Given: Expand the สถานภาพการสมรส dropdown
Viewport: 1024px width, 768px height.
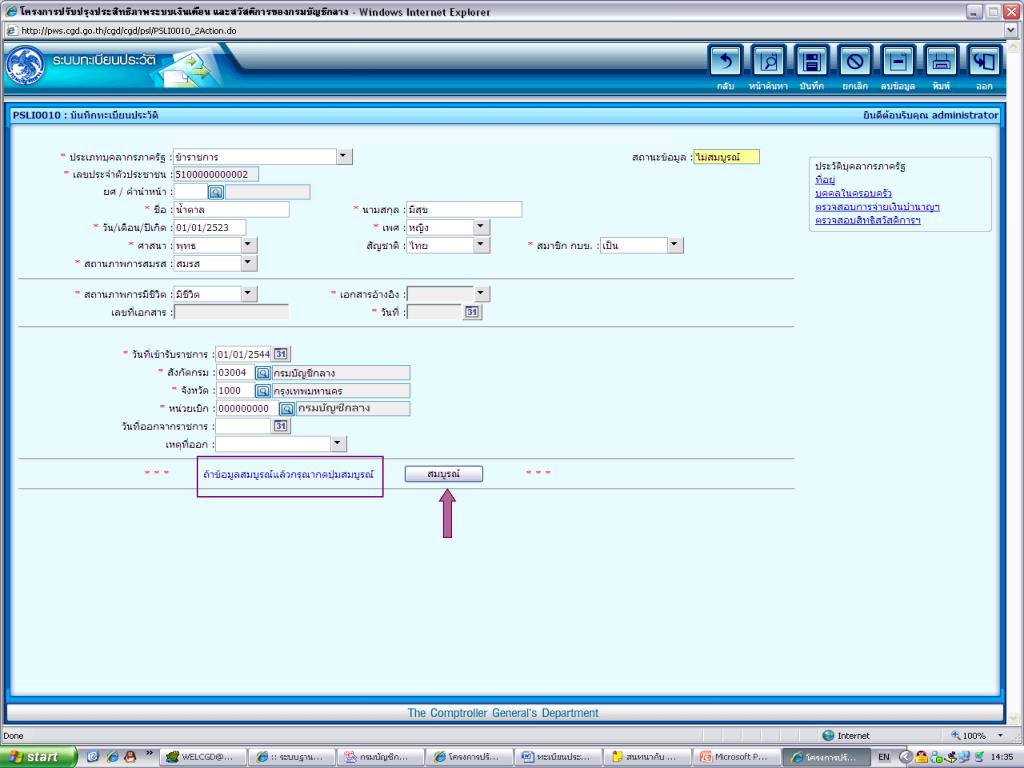Looking at the screenshot, I should point(249,263).
